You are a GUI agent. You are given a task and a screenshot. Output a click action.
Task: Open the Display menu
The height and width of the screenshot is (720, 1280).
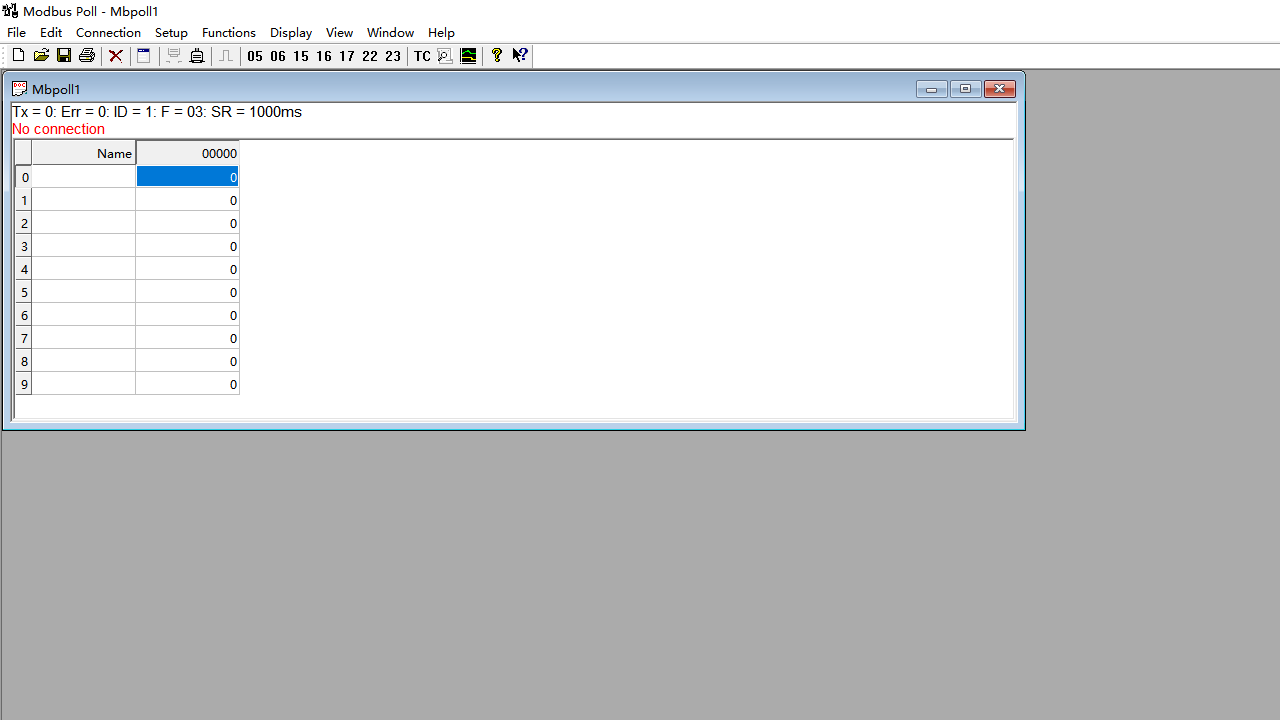[290, 32]
